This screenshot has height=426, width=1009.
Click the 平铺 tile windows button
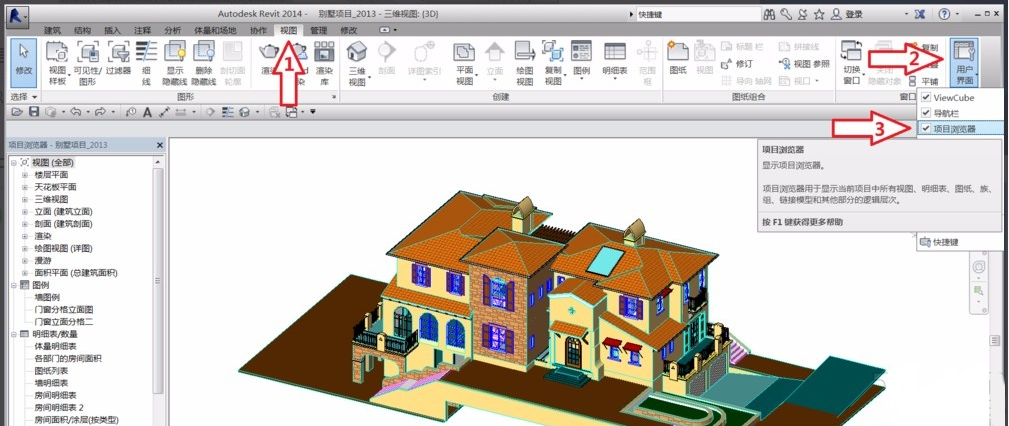click(x=923, y=81)
